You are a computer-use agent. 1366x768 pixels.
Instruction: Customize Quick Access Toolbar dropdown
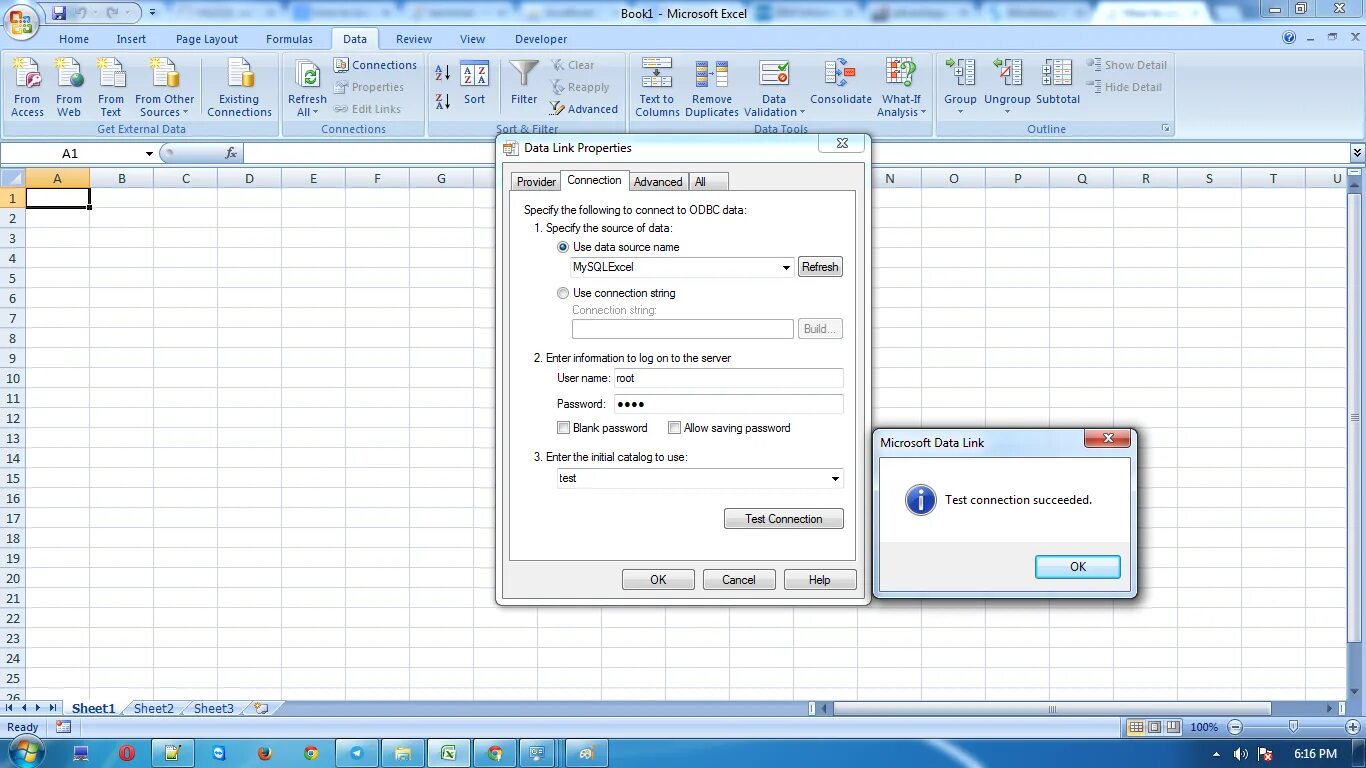[152, 13]
